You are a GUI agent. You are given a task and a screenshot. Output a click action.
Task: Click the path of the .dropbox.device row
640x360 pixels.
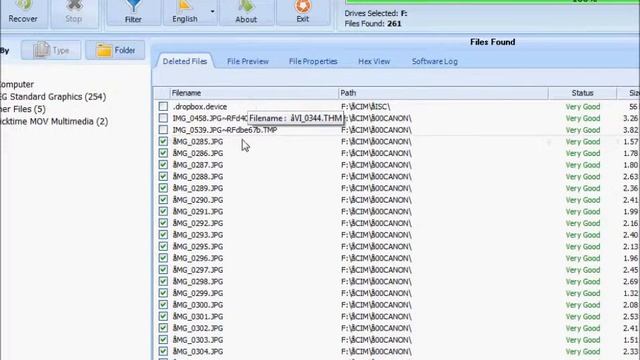[x=366, y=107]
